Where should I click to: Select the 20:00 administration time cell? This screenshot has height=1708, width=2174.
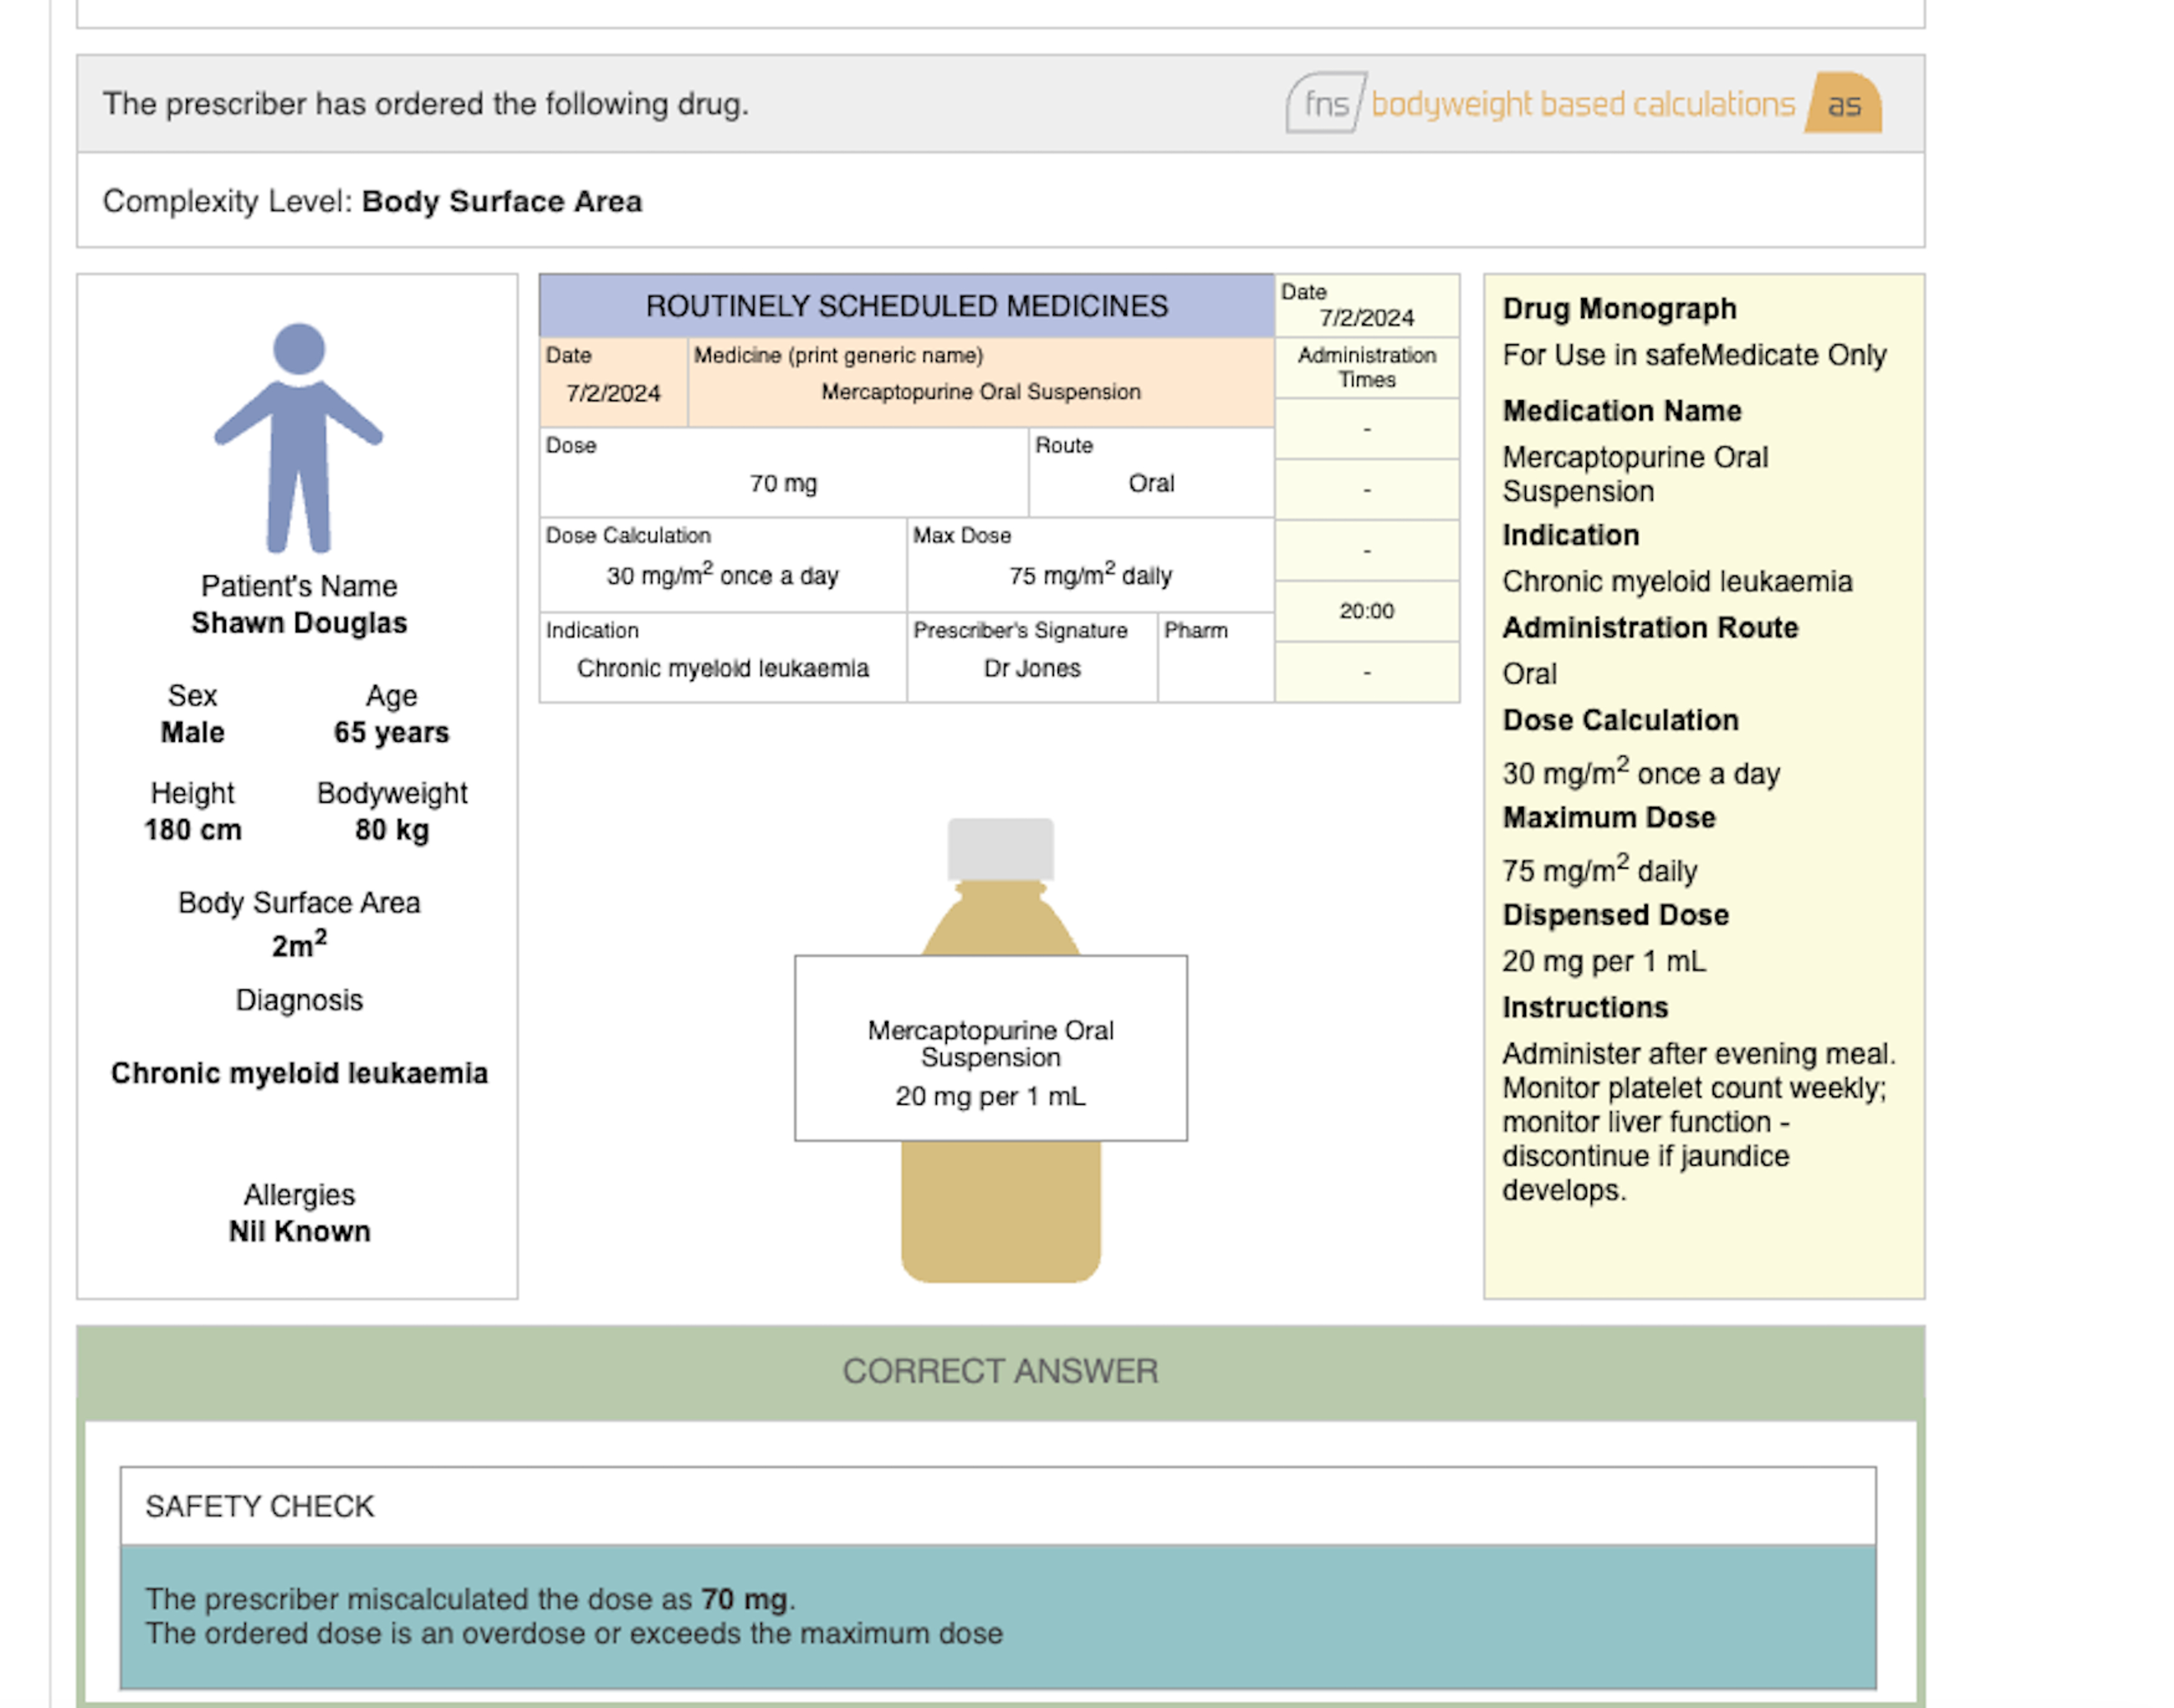pyautogui.click(x=1366, y=611)
